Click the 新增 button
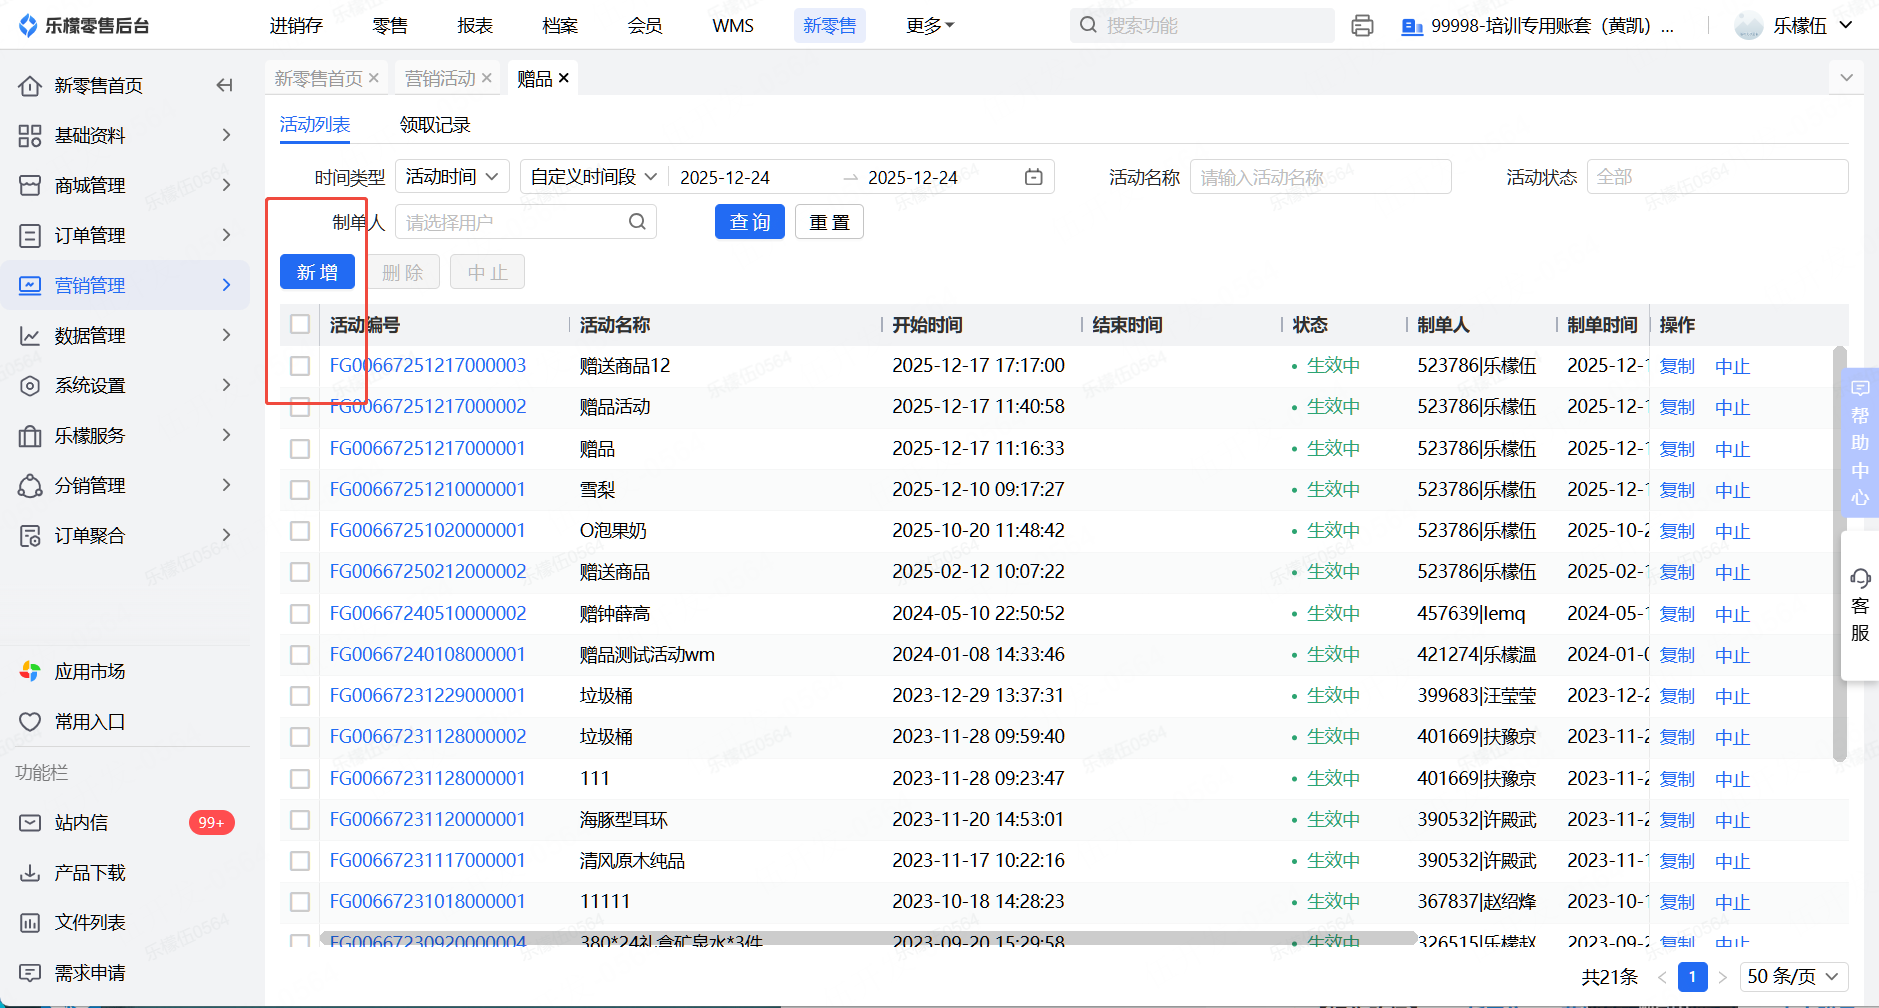The image size is (1879, 1008). click(317, 272)
